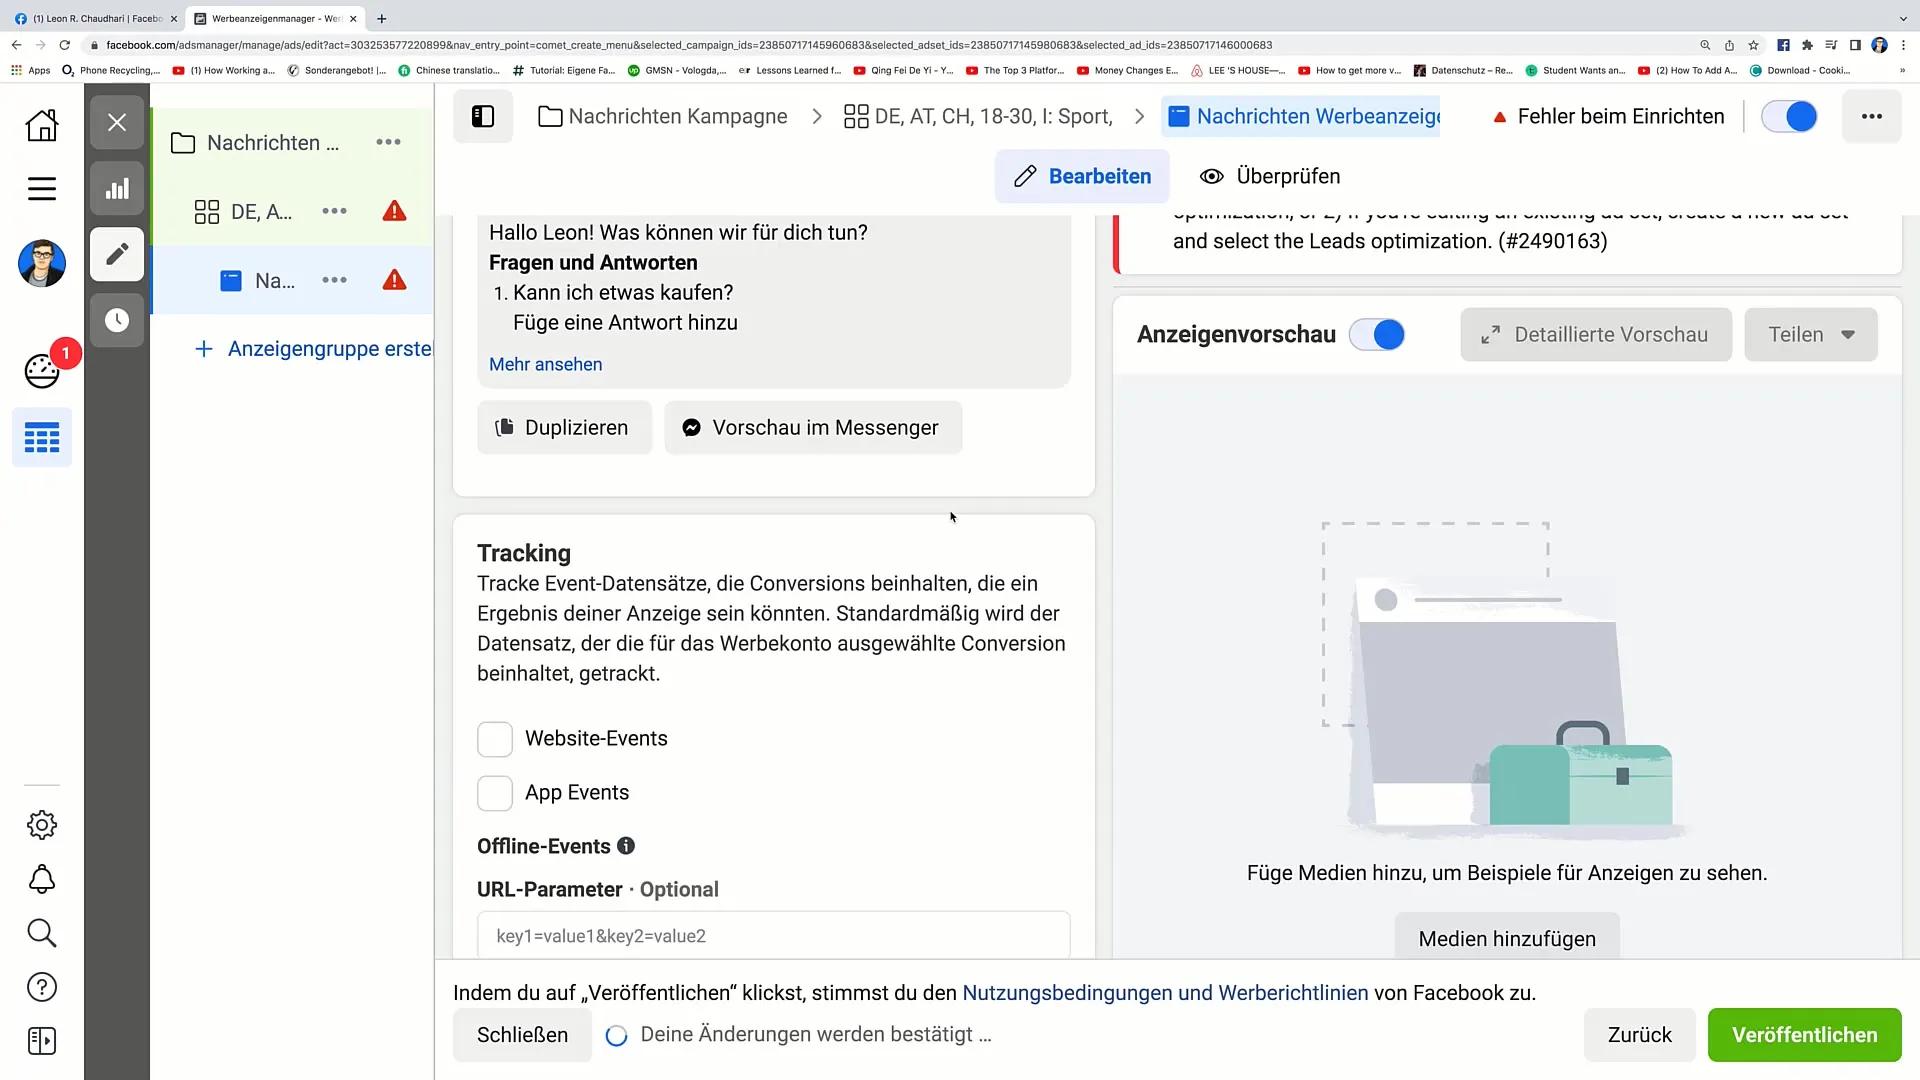
Task: Toggle the left panel collapse icon
Action: (483, 116)
